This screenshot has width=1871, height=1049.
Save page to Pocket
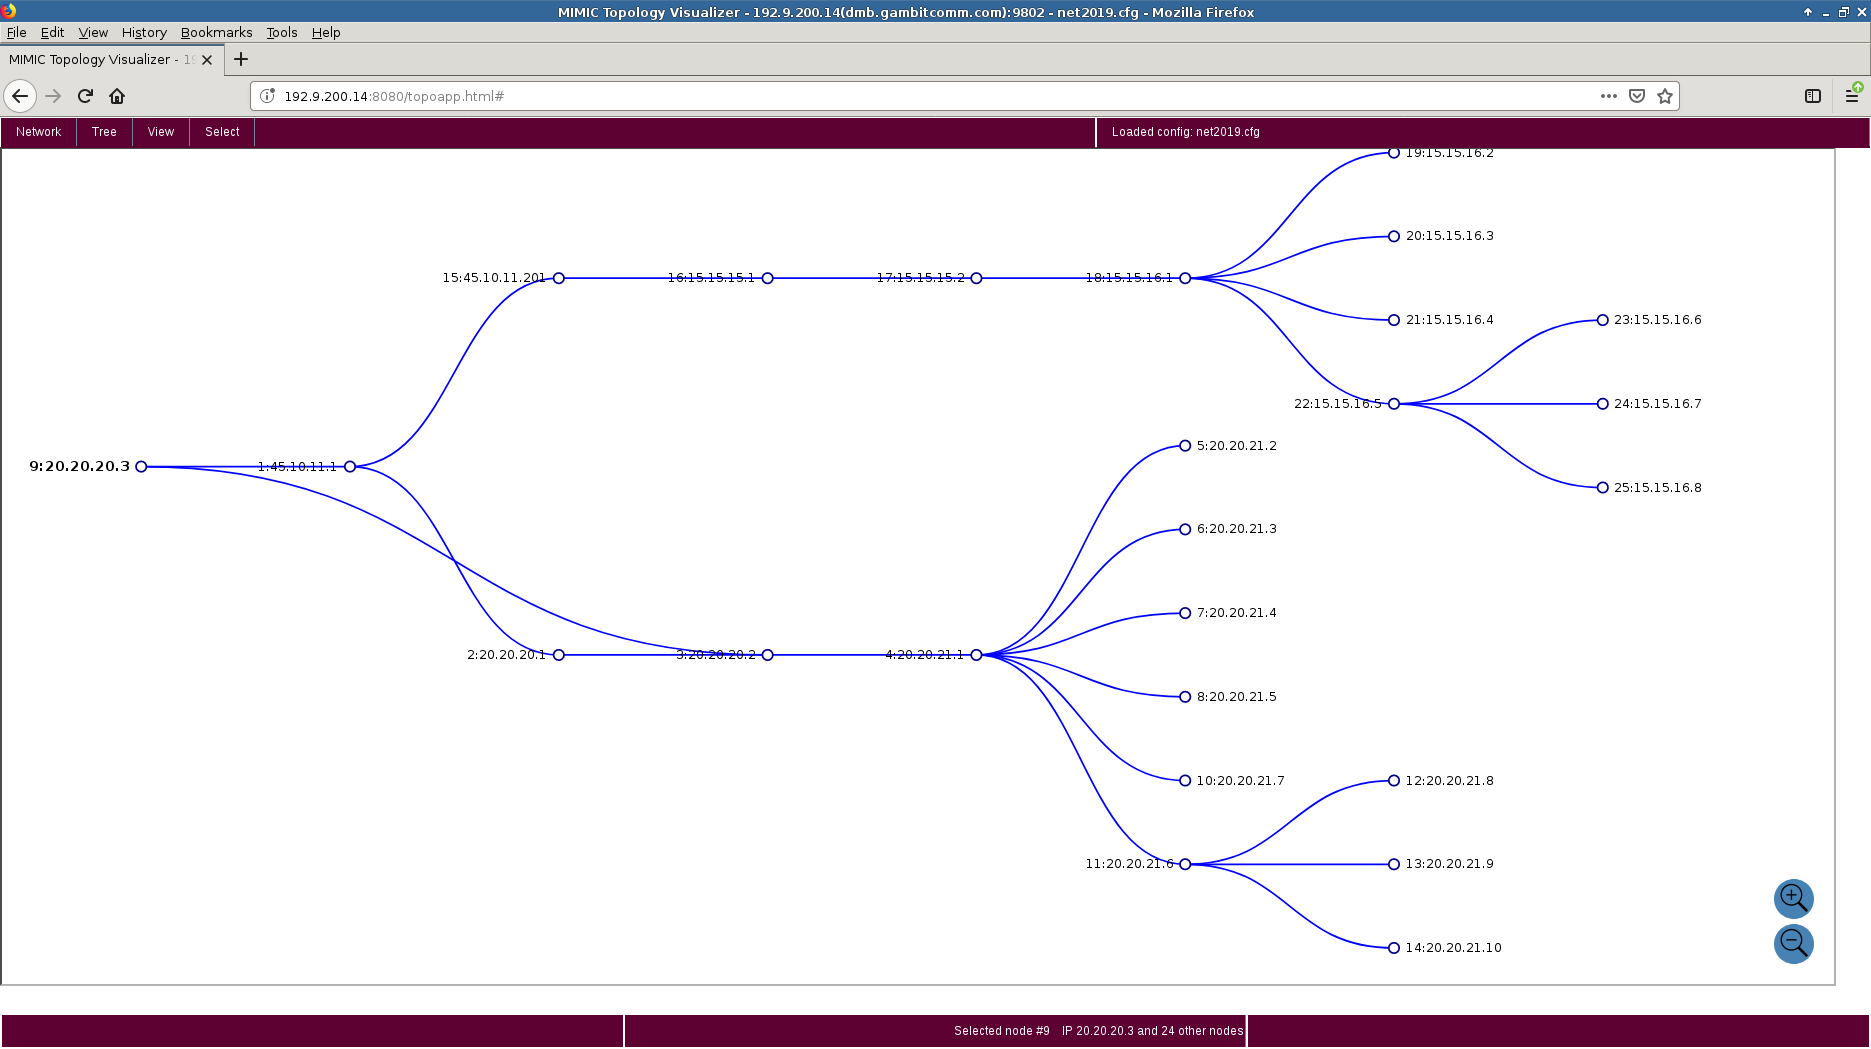tap(1636, 96)
